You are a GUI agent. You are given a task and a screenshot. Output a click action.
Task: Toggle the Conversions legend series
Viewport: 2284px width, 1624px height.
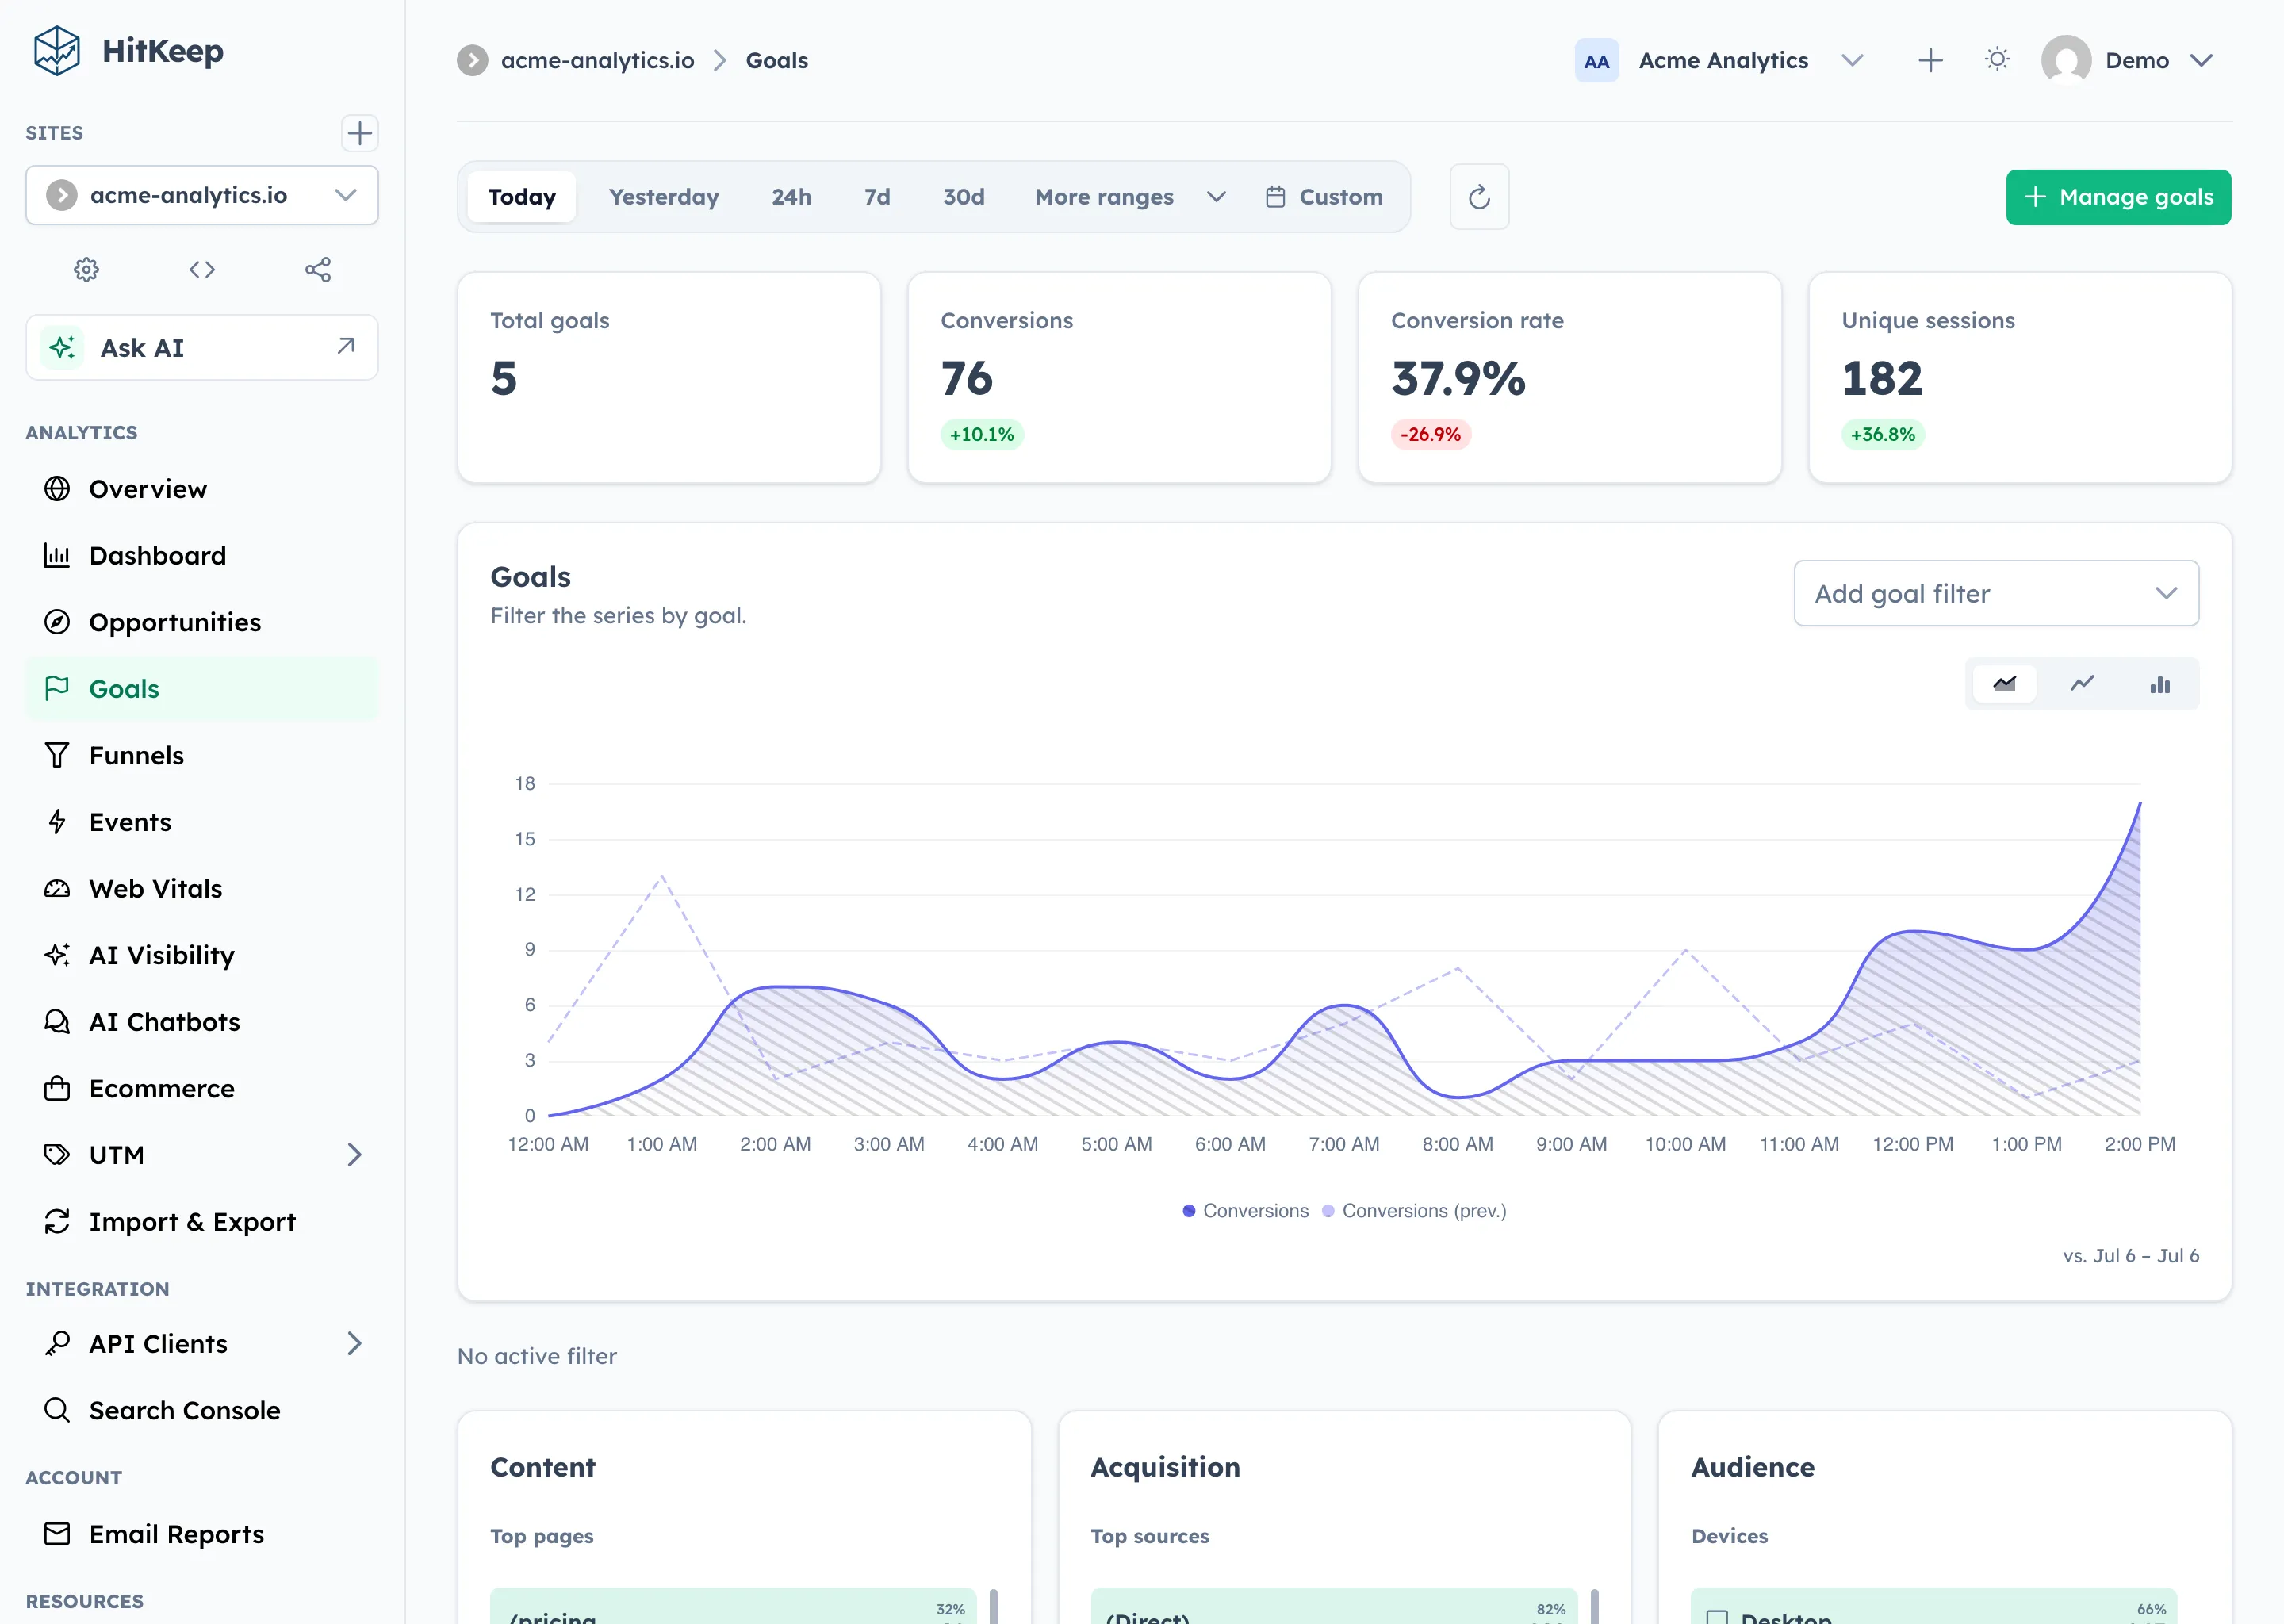click(x=1245, y=1211)
